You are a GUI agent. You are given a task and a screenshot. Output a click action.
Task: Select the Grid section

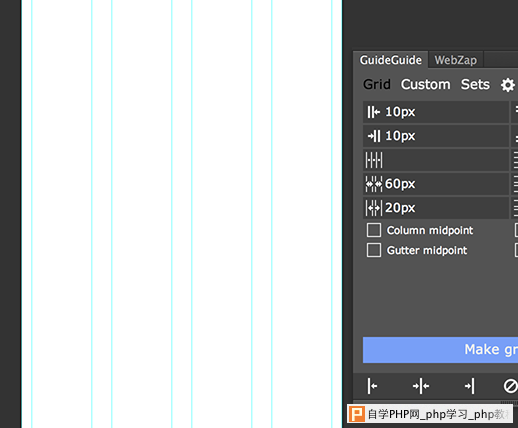[377, 85]
